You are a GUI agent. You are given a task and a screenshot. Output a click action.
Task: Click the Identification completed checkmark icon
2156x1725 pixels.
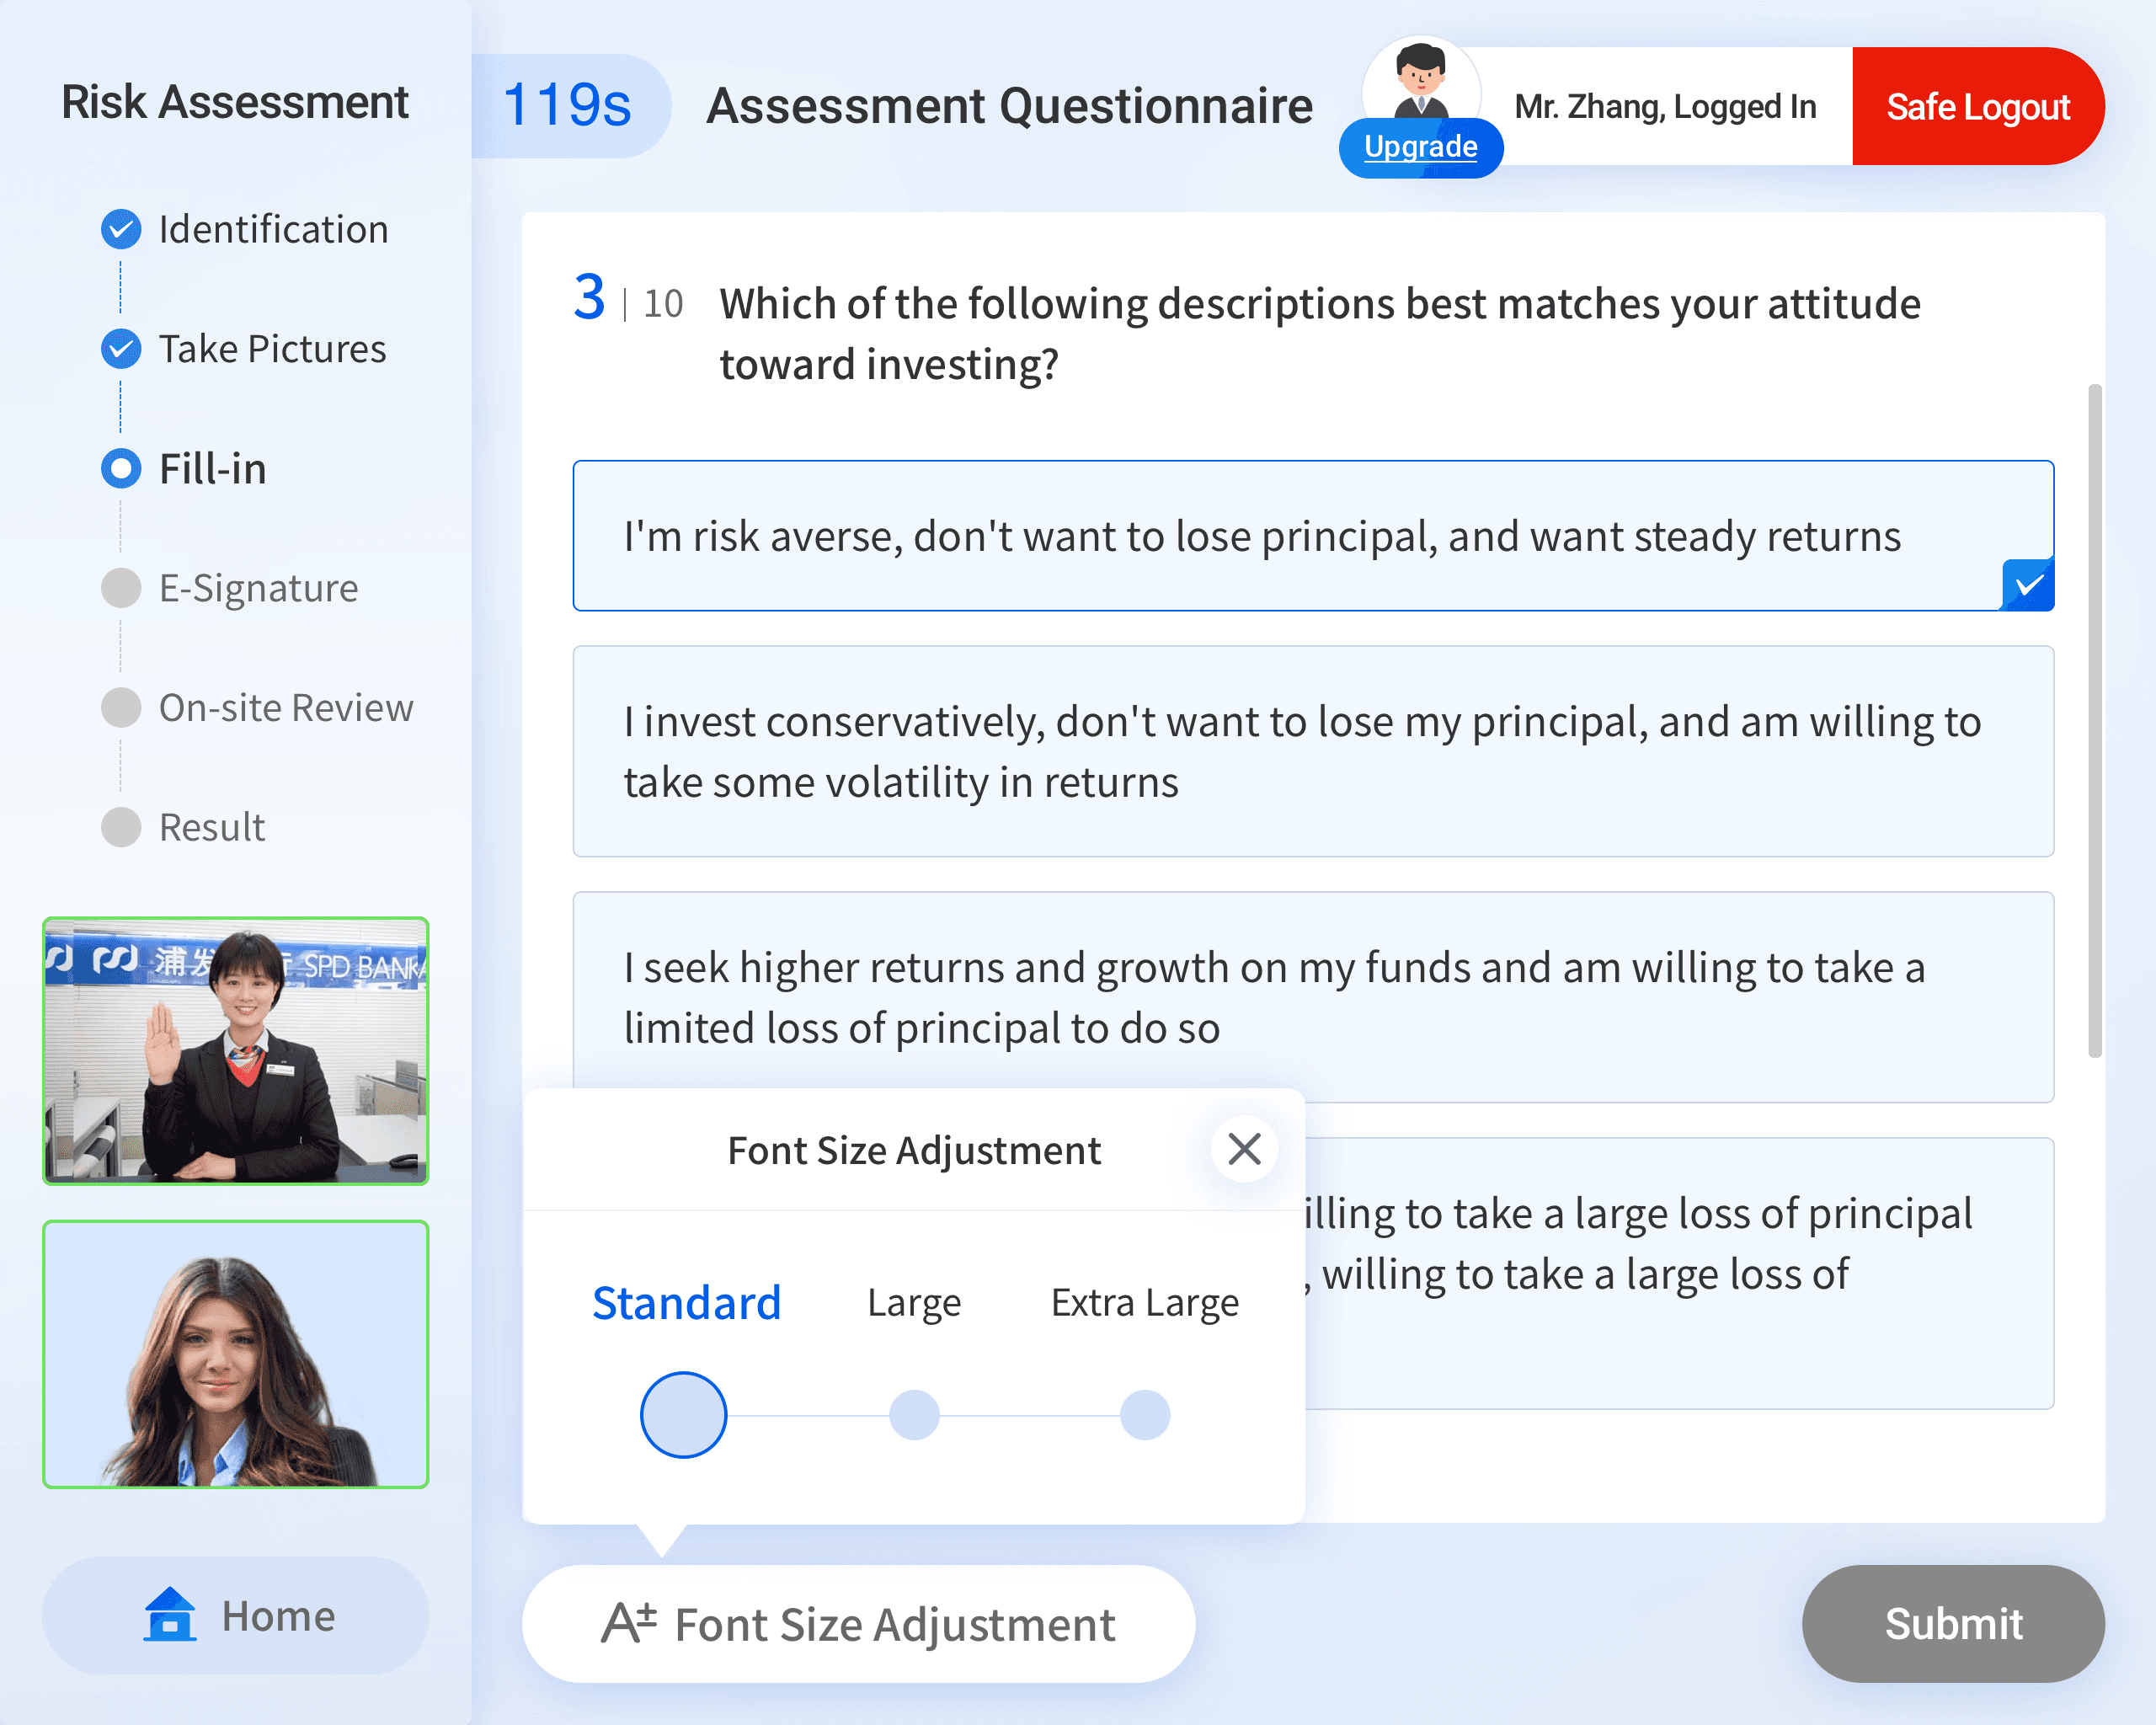121,230
